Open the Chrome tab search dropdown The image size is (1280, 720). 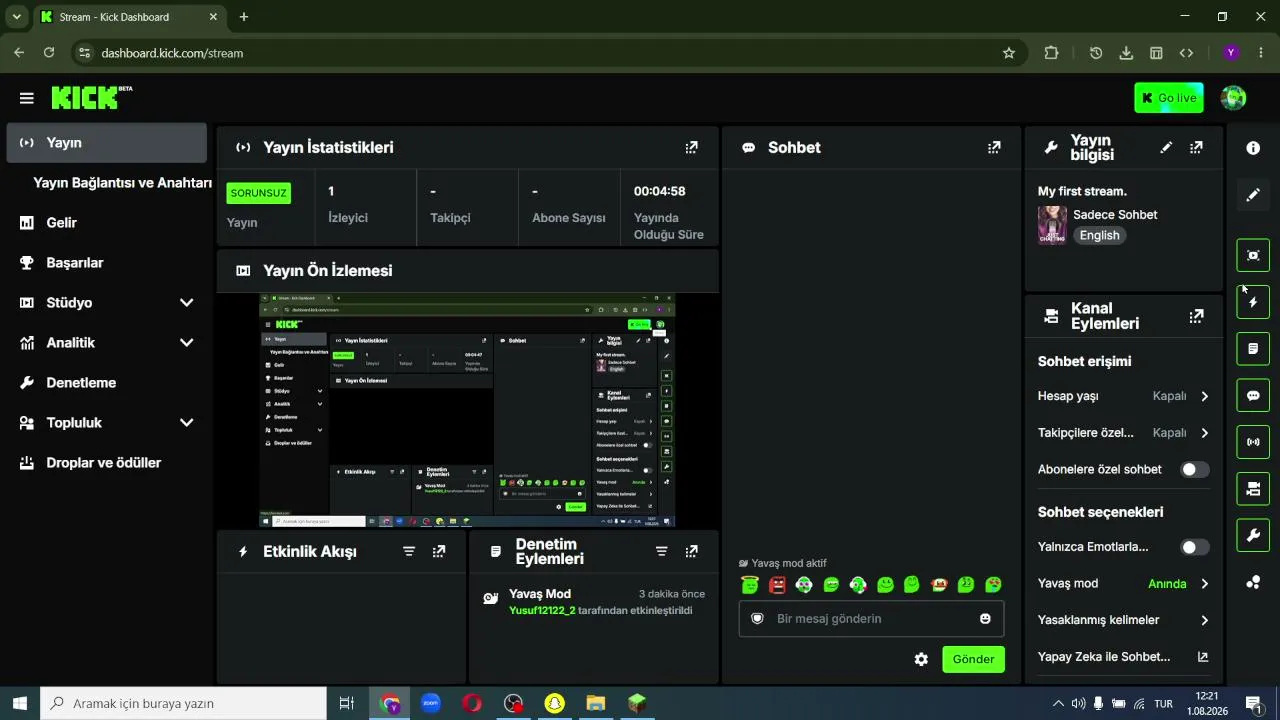[16, 17]
